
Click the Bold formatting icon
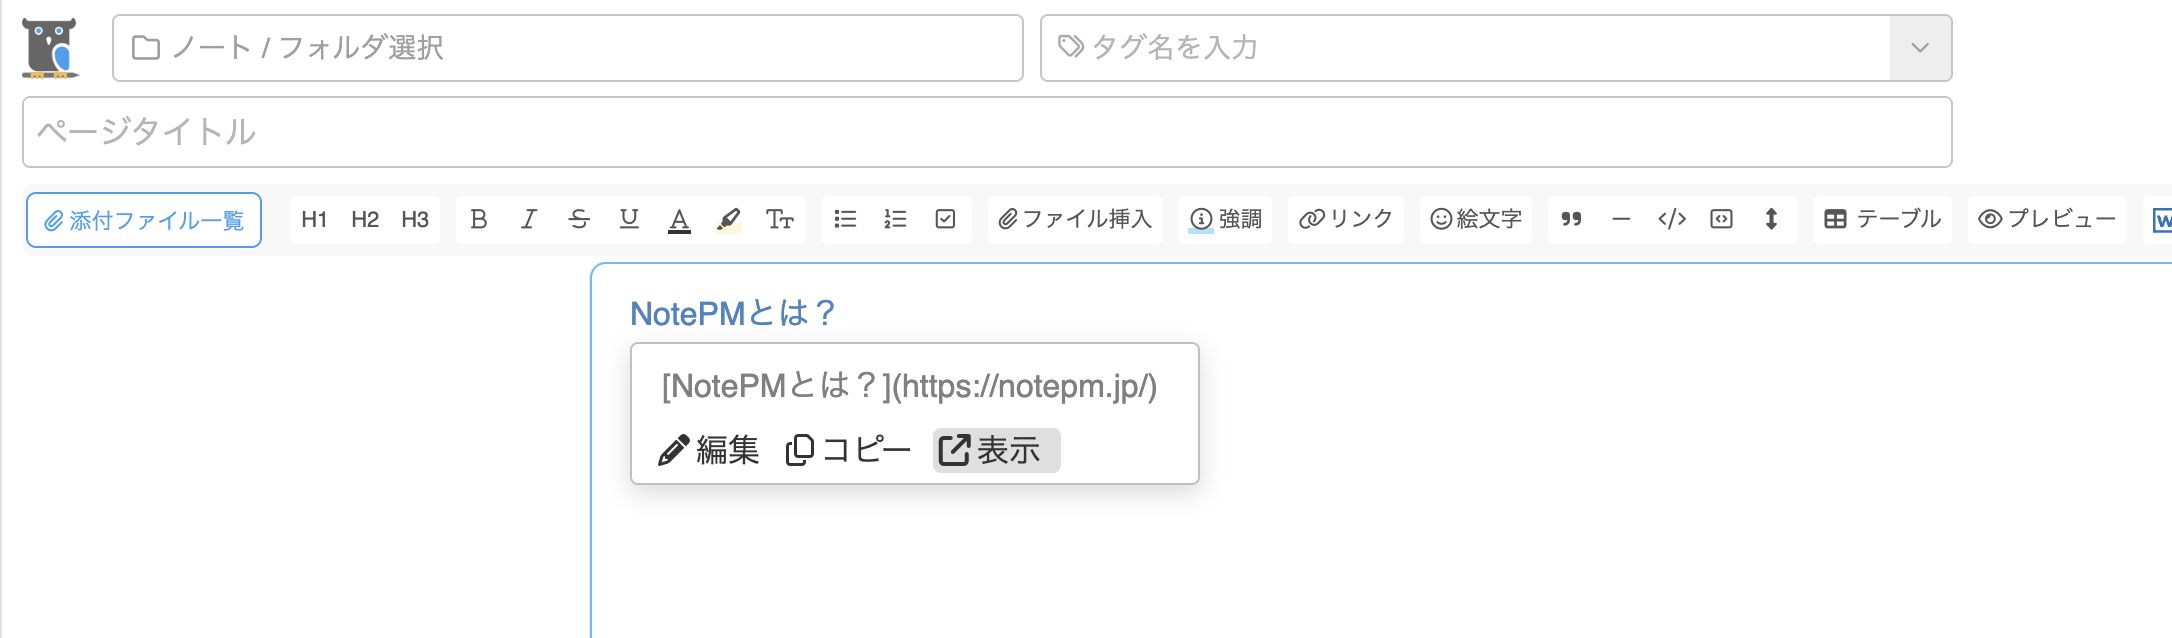pos(479,219)
